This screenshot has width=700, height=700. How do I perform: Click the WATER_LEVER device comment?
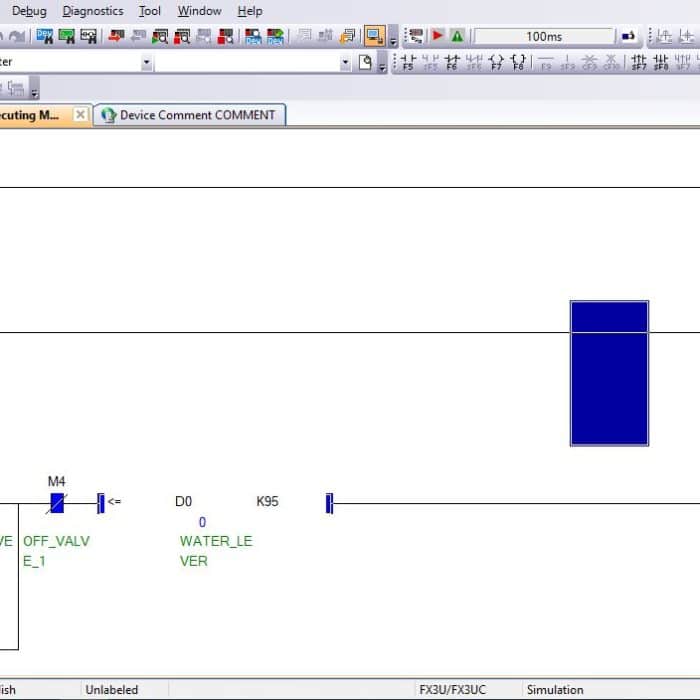(216, 551)
